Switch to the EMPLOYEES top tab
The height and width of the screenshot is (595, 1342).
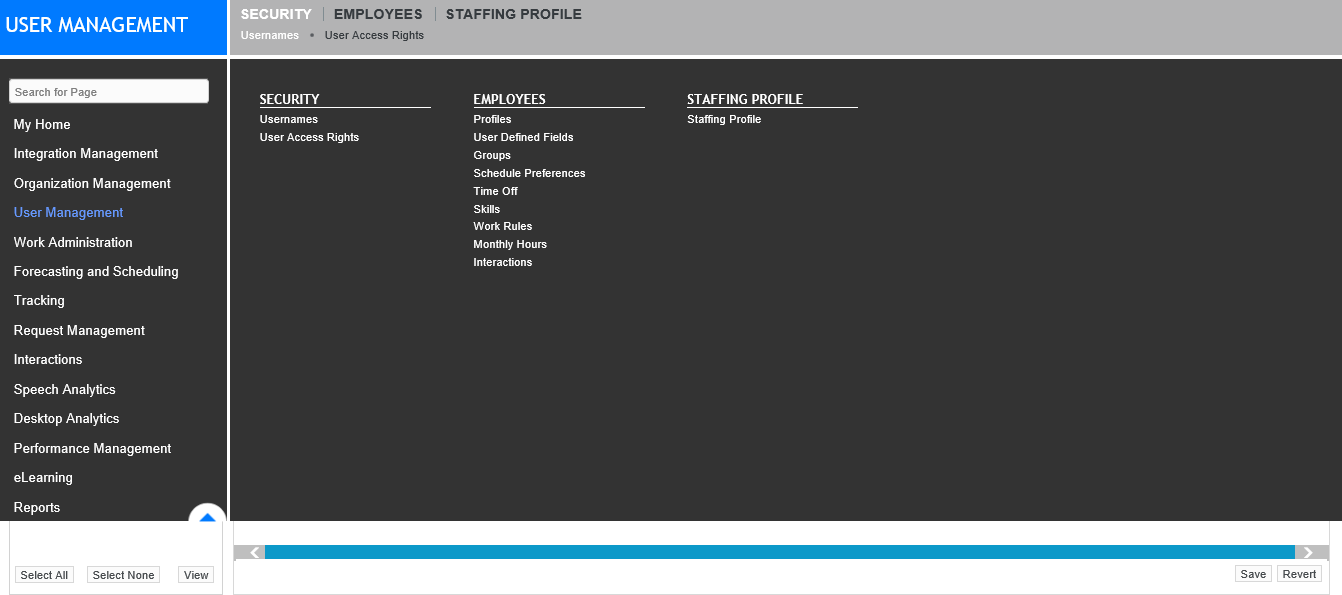[x=378, y=14]
